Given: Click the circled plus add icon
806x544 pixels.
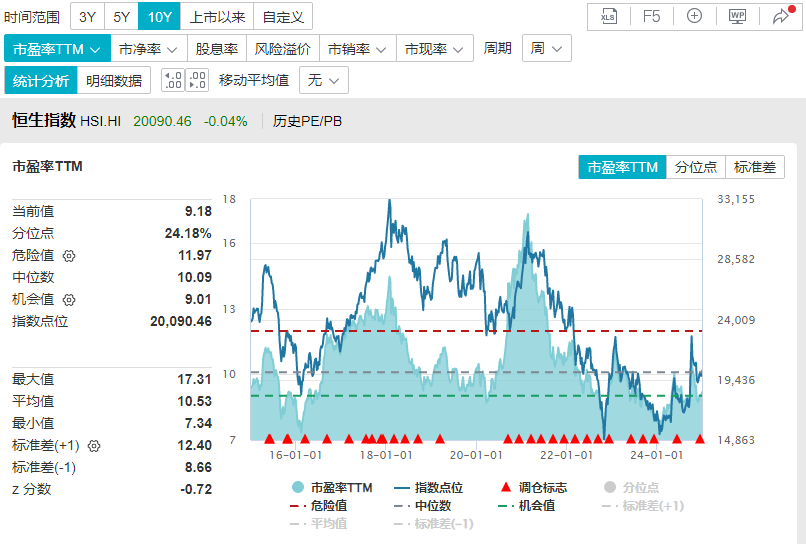Looking at the screenshot, I should 694,16.
